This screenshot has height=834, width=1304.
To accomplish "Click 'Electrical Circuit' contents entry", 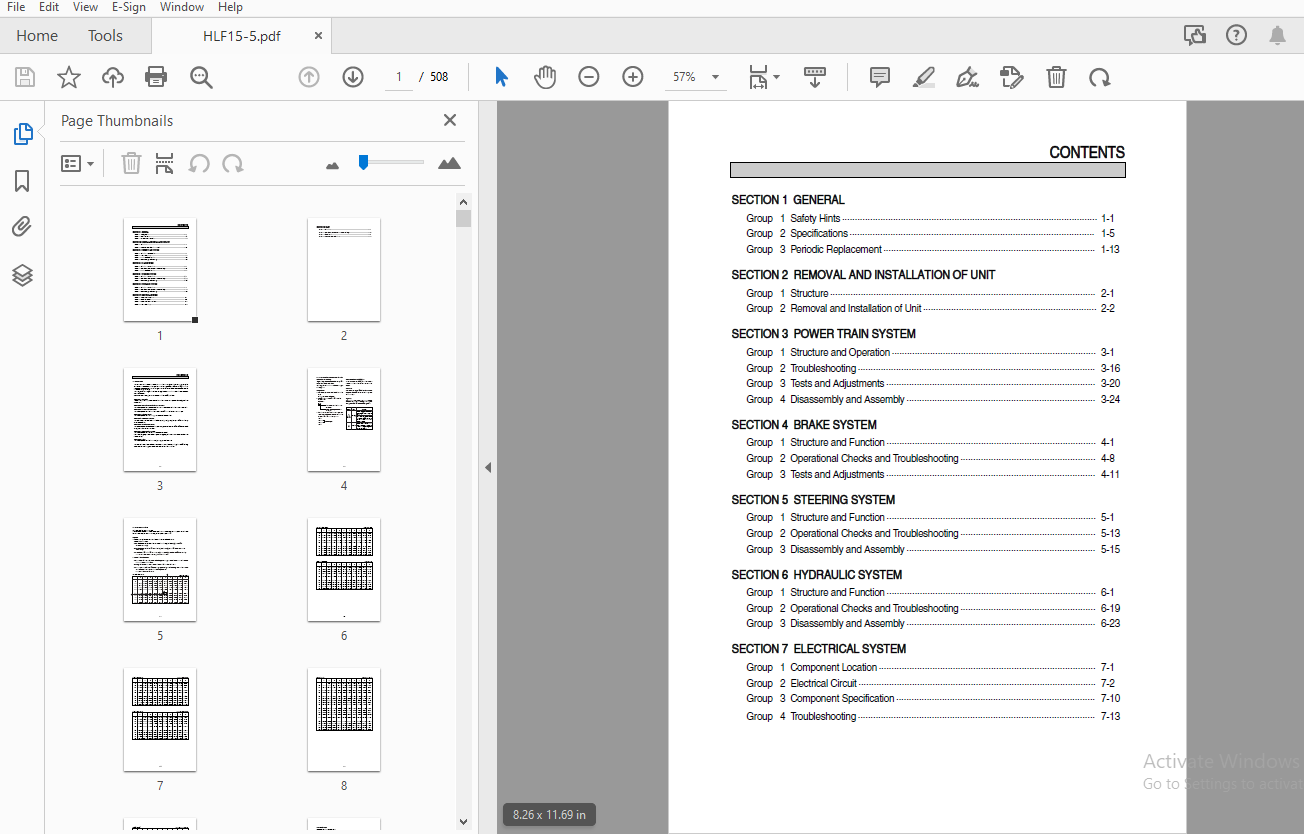I will (823, 683).
